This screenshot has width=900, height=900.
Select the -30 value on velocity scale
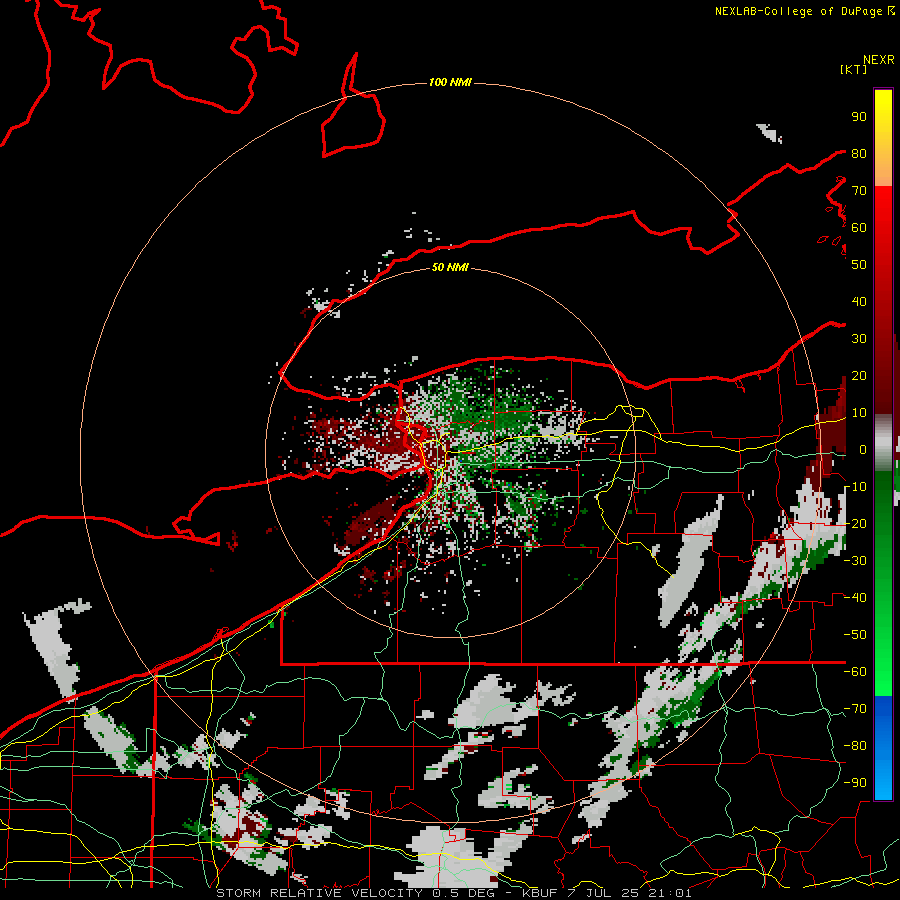tap(855, 560)
